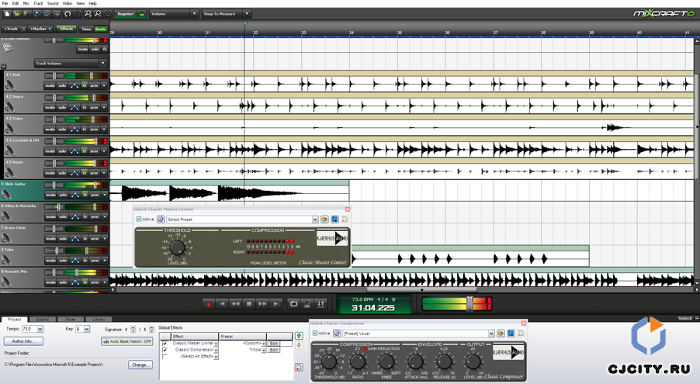Mute the 7 Brass Choir track
Screen dimensions: 700x384
pyautogui.click(x=50, y=238)
